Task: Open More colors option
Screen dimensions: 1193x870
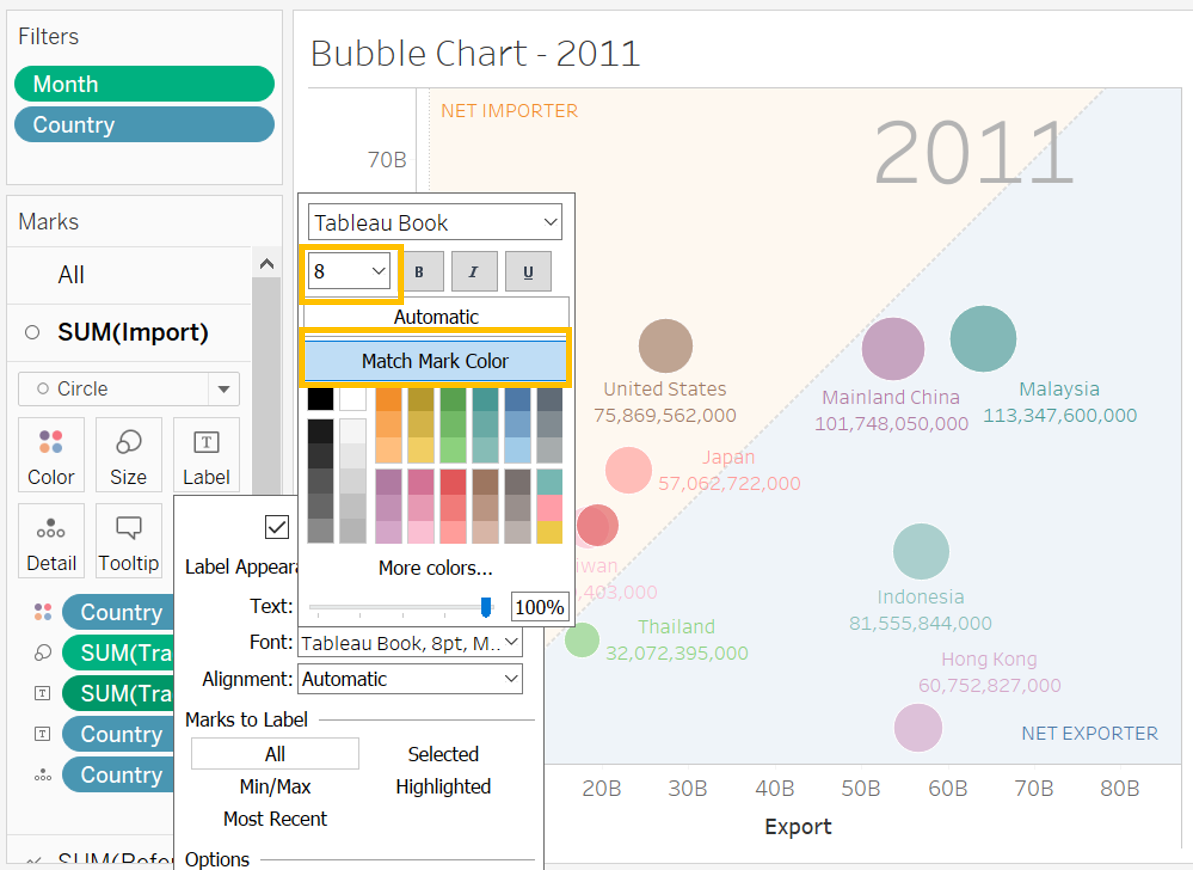Action: (435, 568)
